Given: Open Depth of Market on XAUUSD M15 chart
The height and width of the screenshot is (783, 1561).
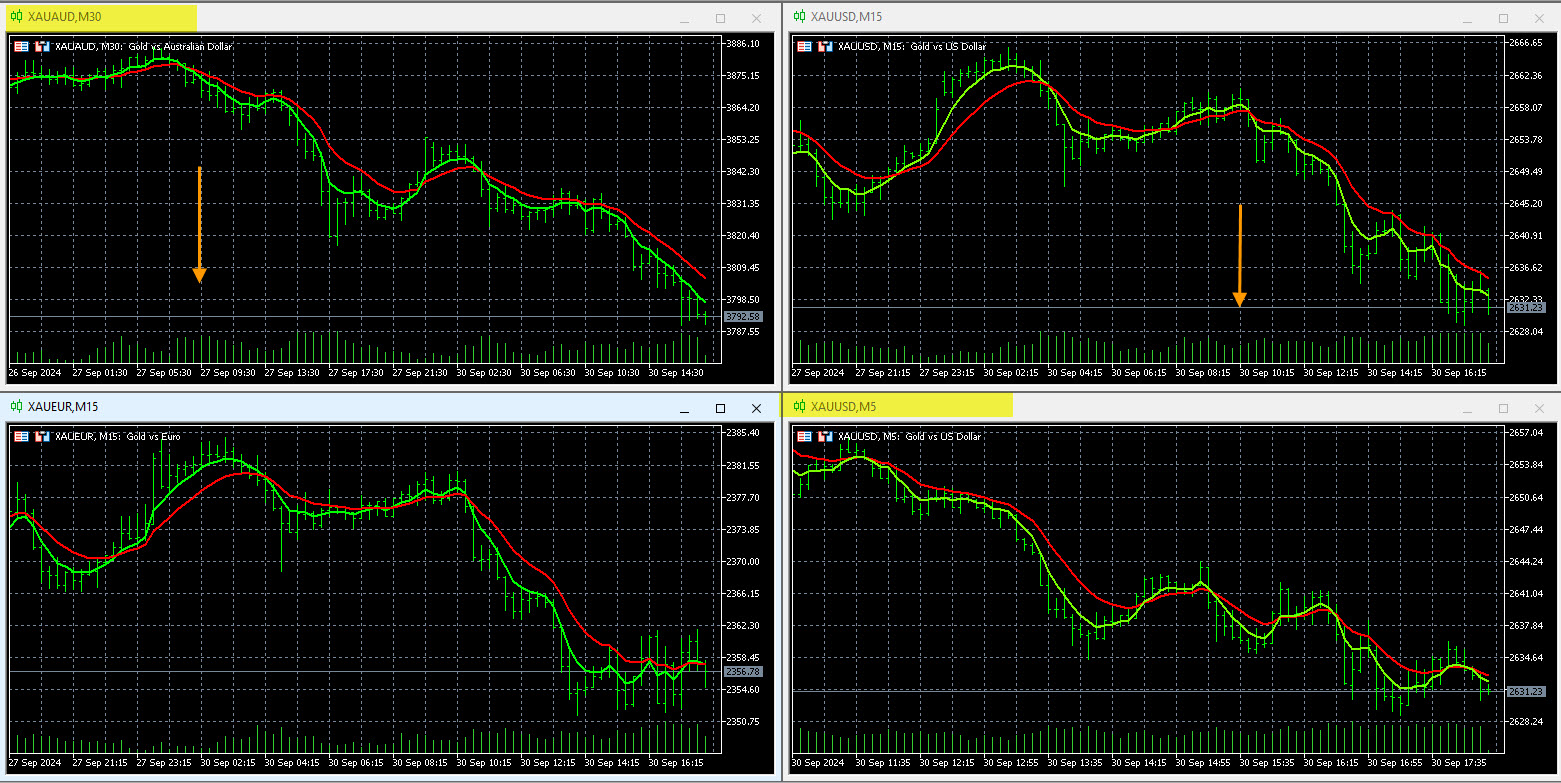Looking at the screenshot, I should coord(825,47).
